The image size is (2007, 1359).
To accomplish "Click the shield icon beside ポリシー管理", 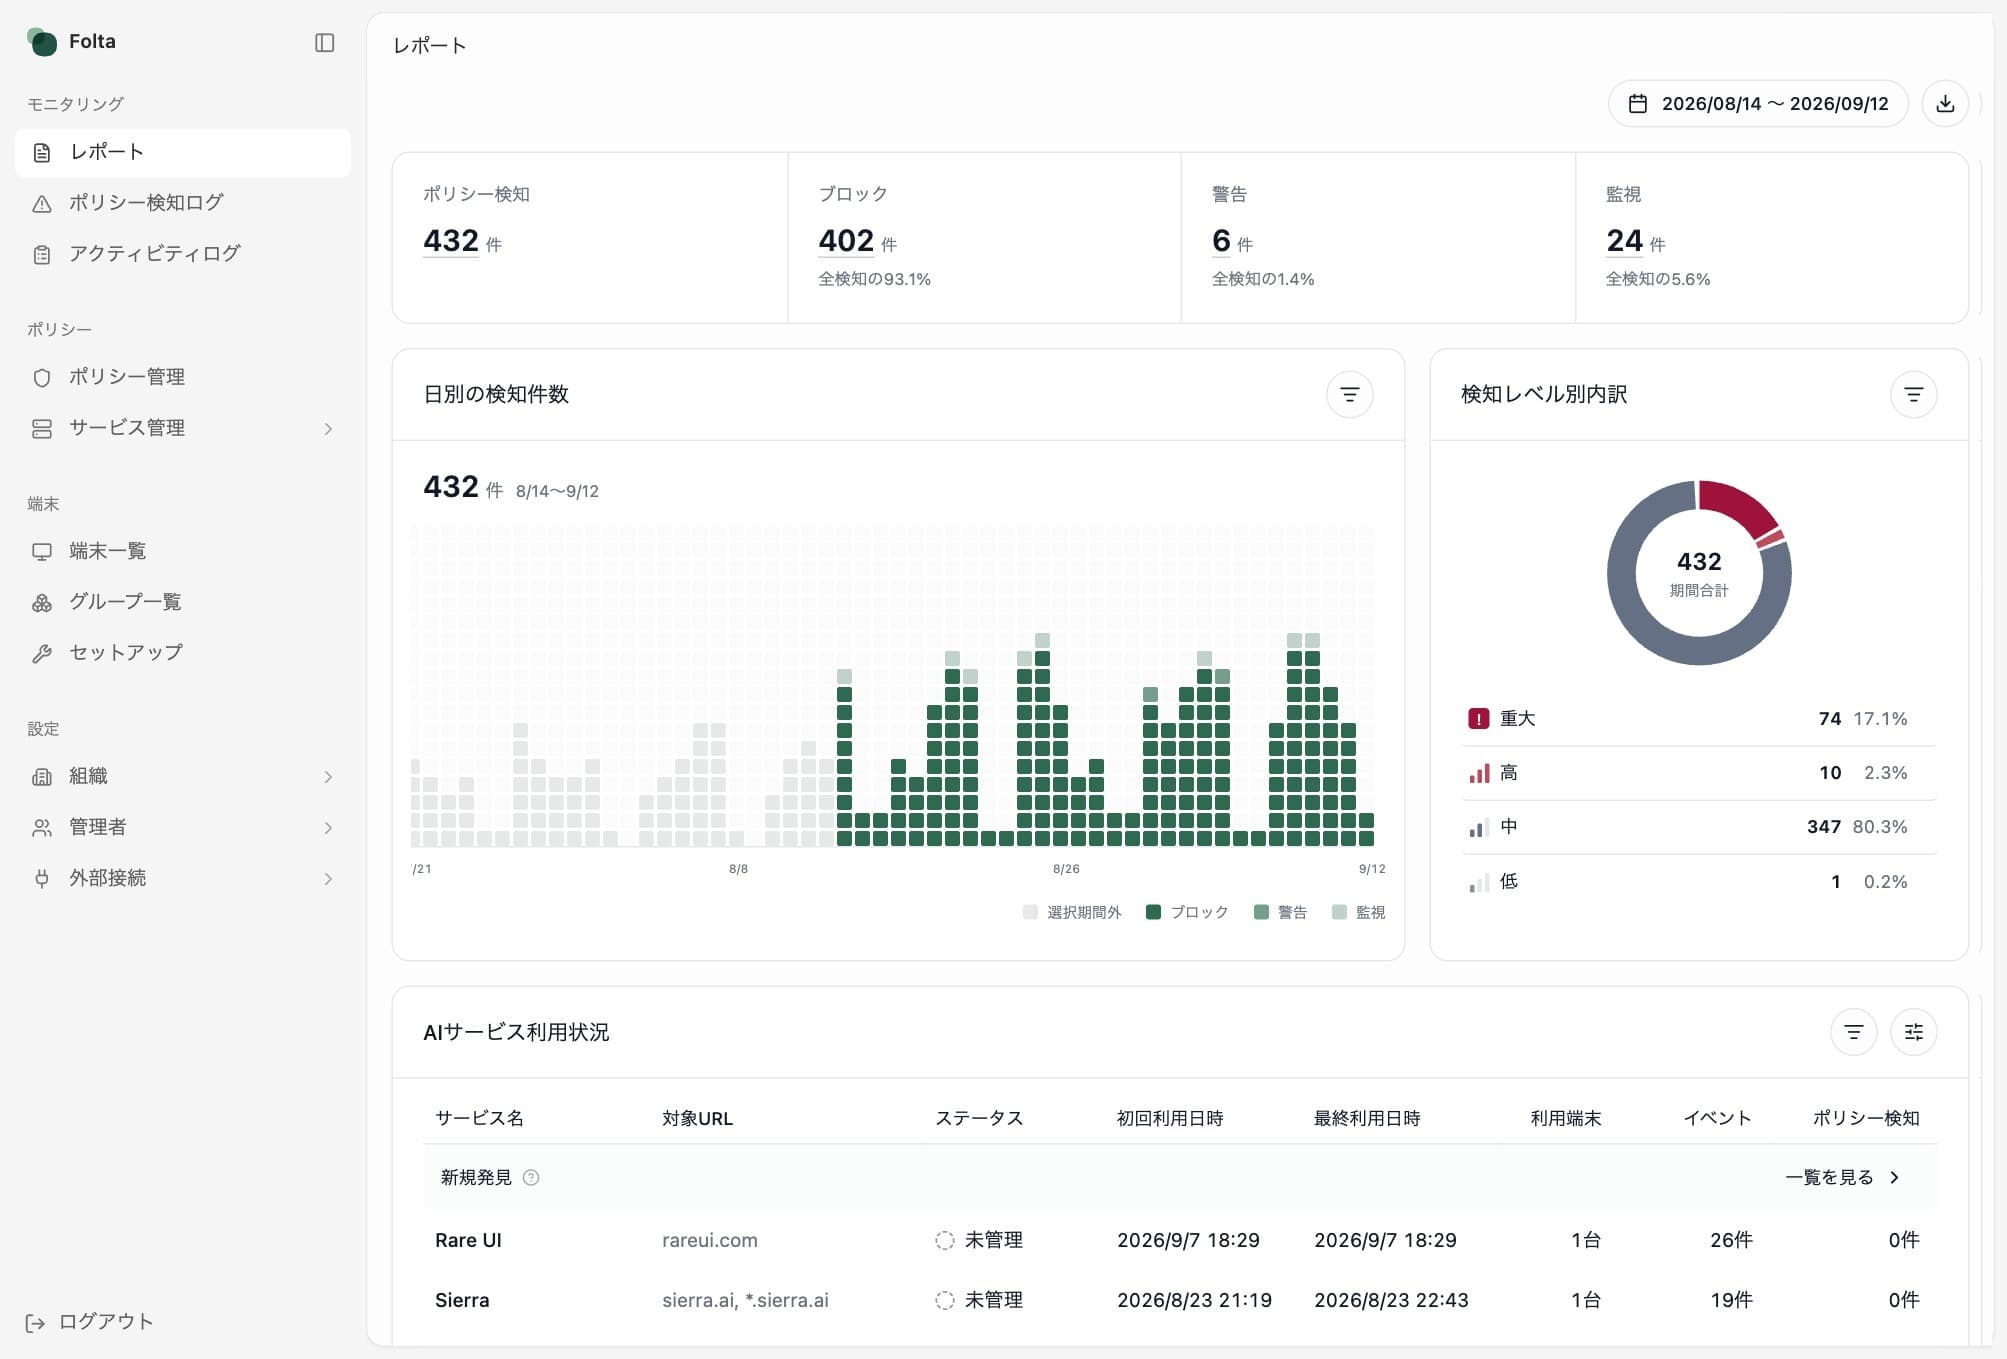I will click(x=42, y=378).
